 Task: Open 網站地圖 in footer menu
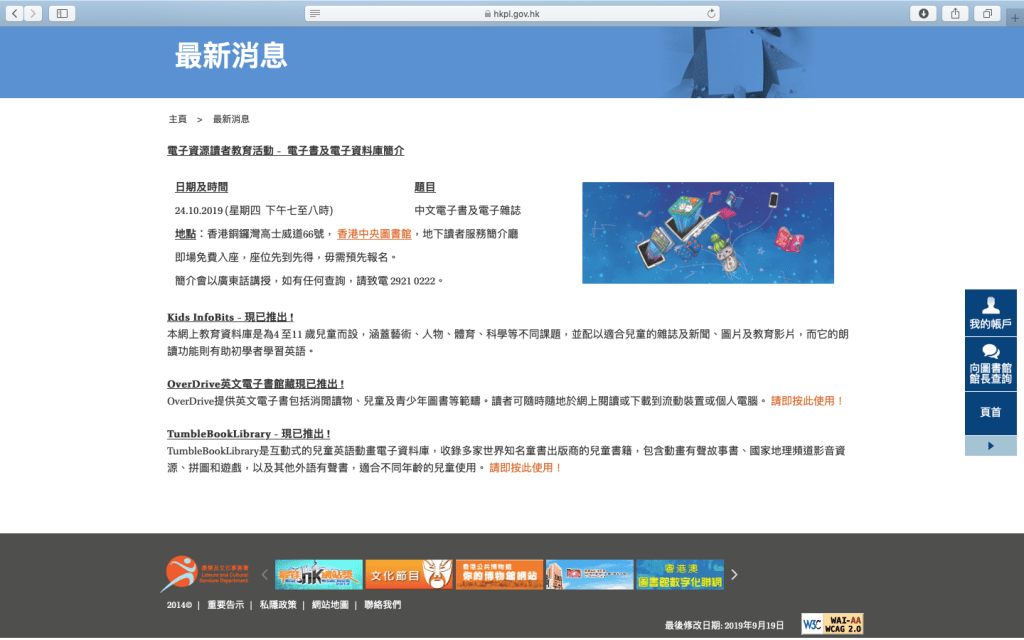pyautogui.click(x=330, y=605)
